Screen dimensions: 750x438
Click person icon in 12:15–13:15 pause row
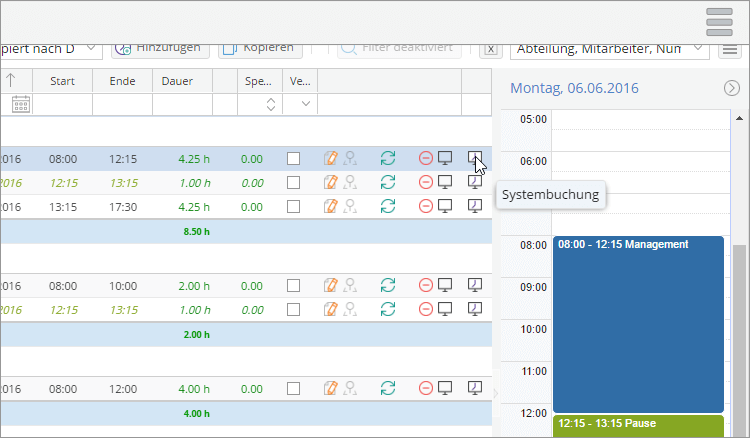[x=350, y=182]
